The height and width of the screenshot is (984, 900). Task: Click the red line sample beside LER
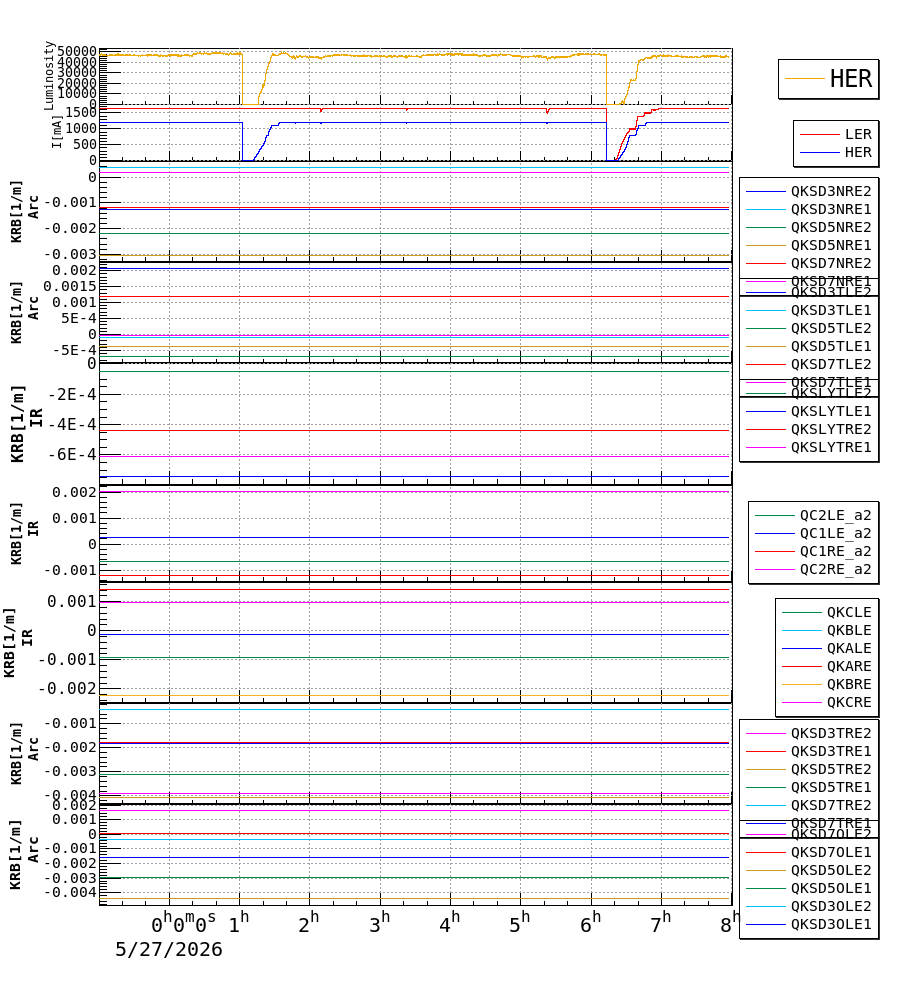[820, 134]
